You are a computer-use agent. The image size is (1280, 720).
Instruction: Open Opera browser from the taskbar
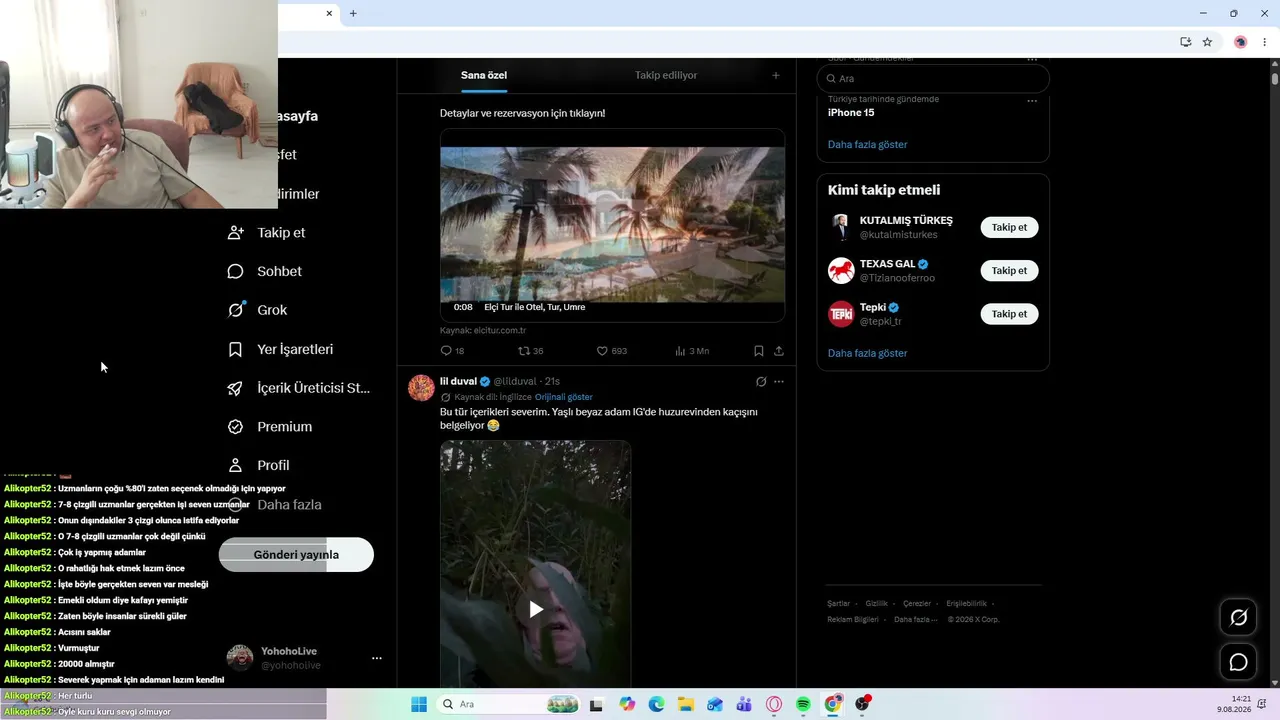774,705
